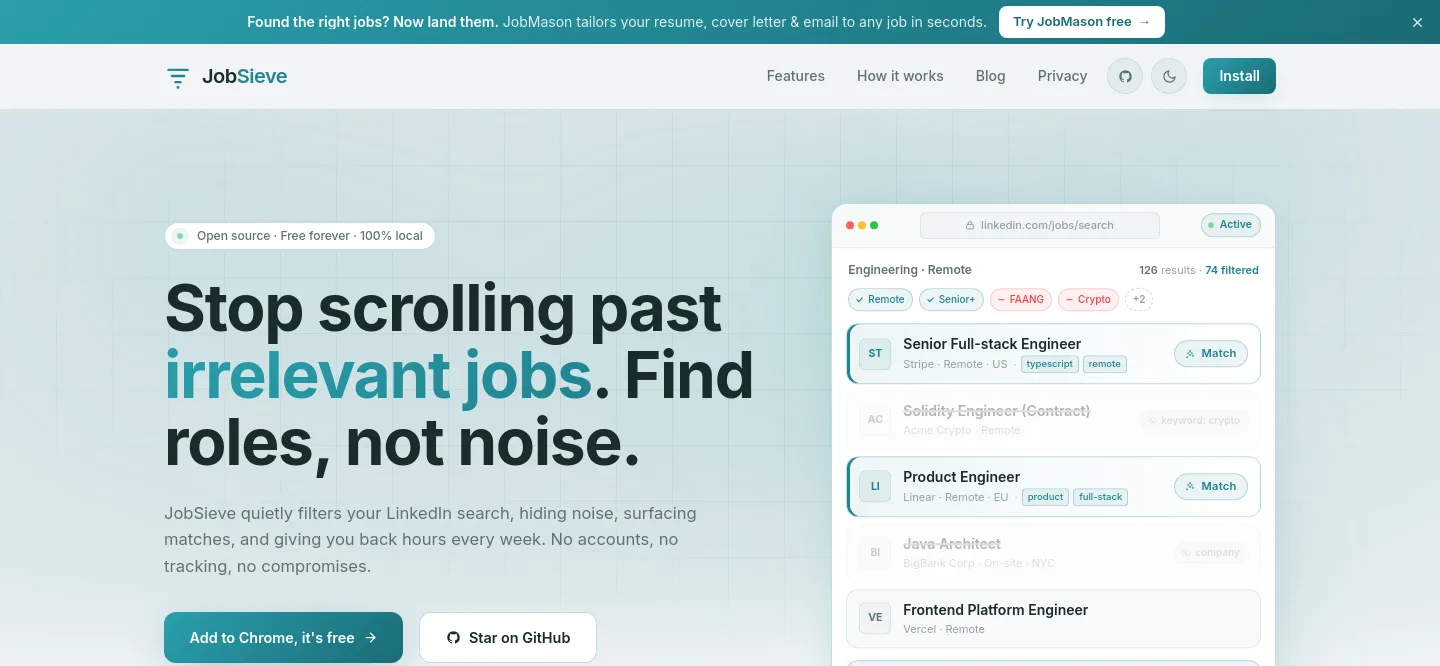Click the Engineering · Remote search heading

(910, 270)
